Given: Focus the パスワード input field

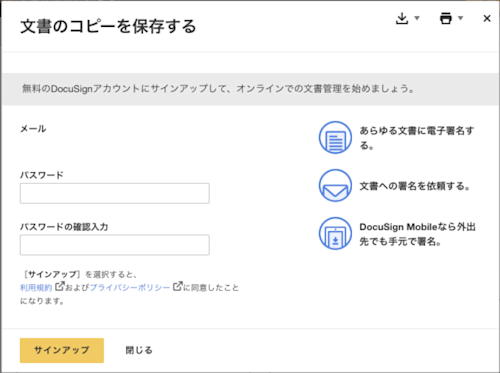Looking at the screenshot, I should tap(115, 193).
